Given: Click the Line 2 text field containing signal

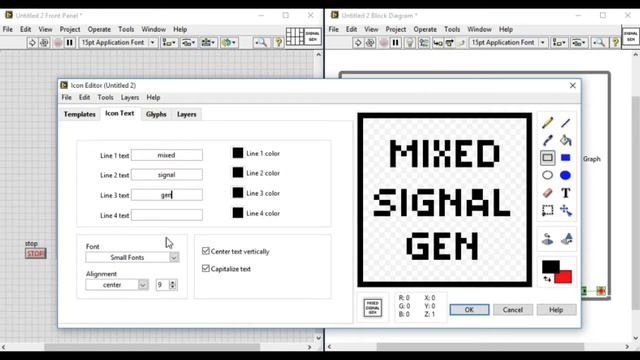Looking at the screenshot, I should click(x=167, y=175).
